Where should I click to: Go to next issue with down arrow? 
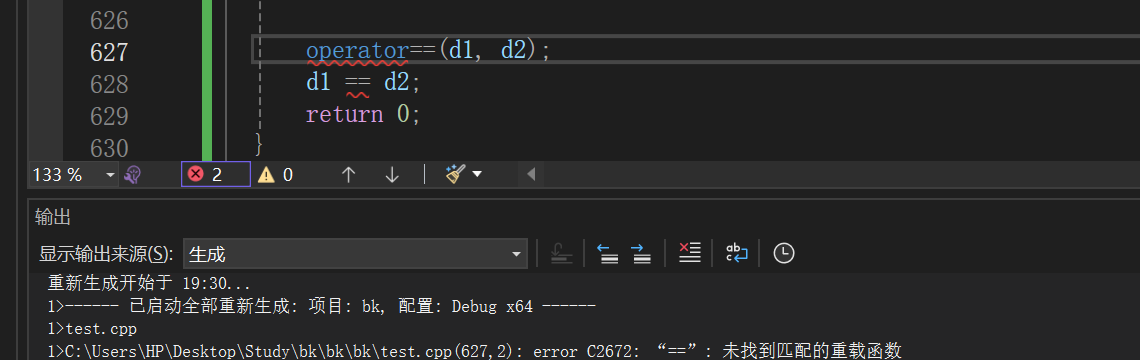click(392, 175)
